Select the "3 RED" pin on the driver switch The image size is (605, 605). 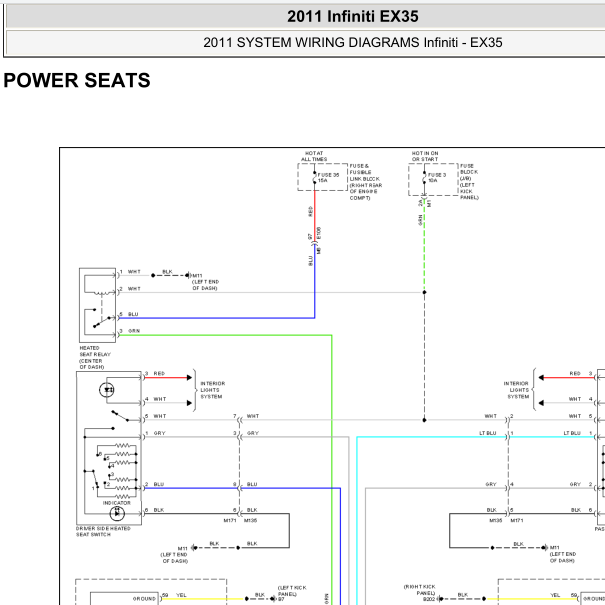pyautogui.click(x=155, y=373)
